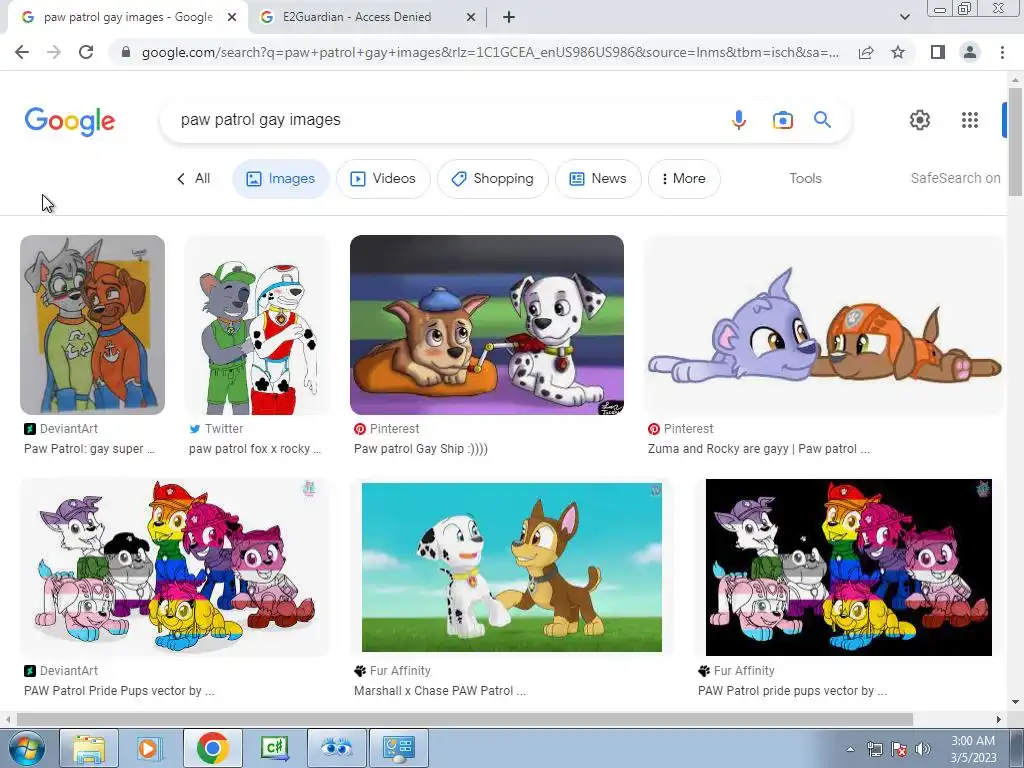Open the volume speaker tray icon

[923, 749]
